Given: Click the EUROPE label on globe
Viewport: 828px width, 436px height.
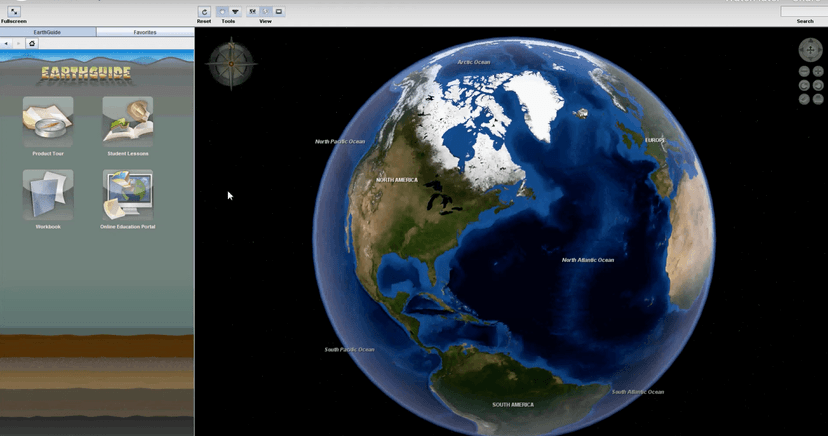Looking at the screenshot, I should (655, 140).
